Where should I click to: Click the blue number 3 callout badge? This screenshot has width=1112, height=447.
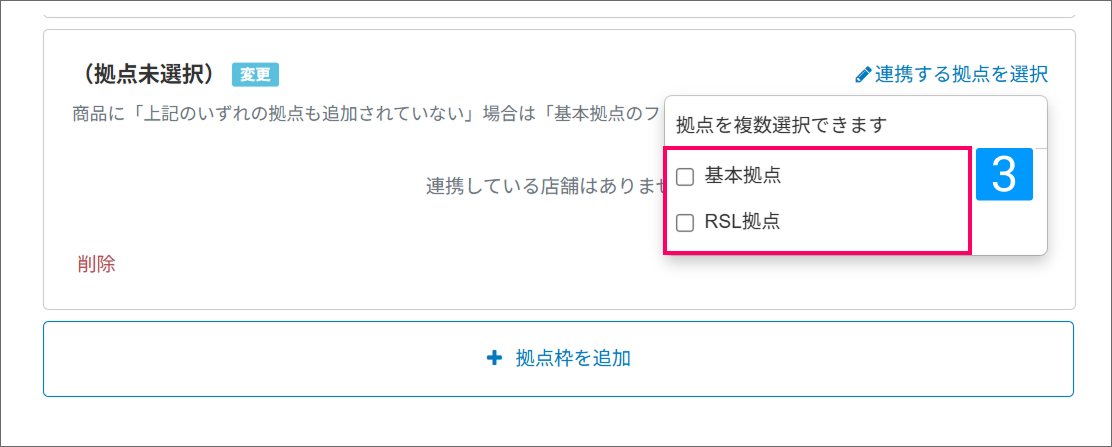1004,175
